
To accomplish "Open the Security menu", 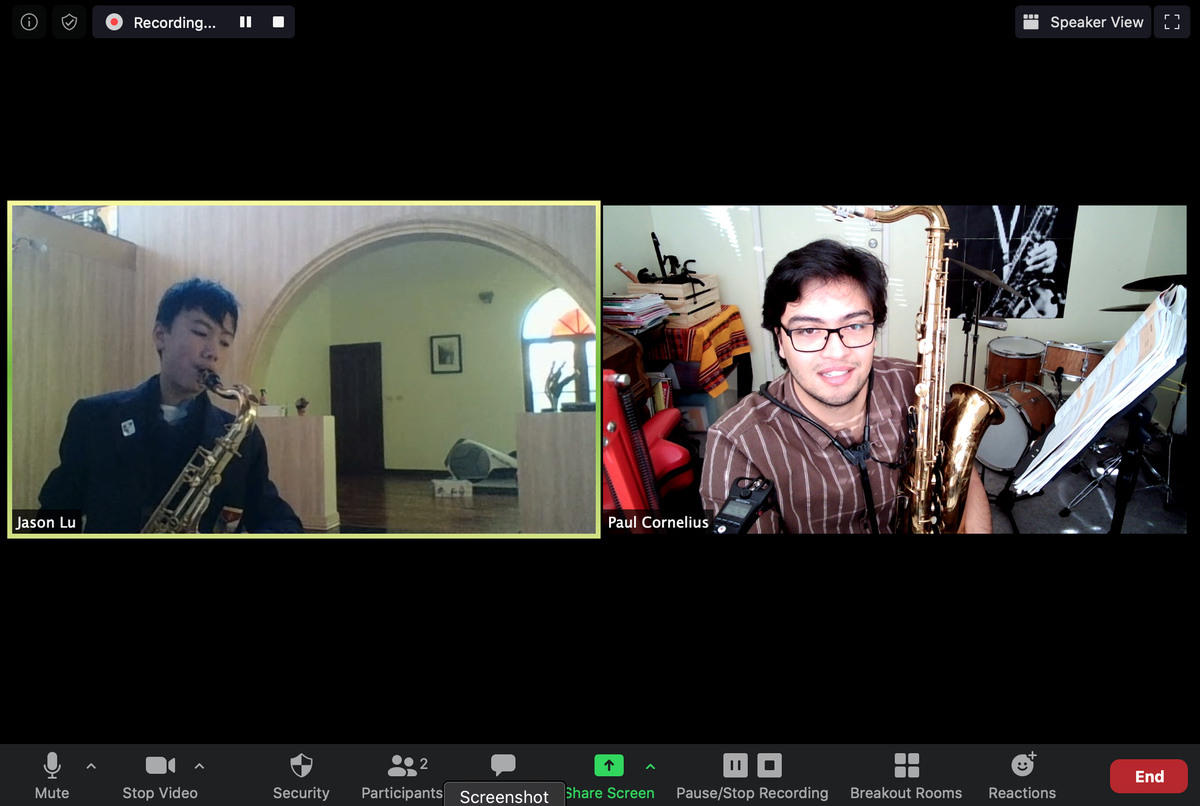I will [301, 776].
